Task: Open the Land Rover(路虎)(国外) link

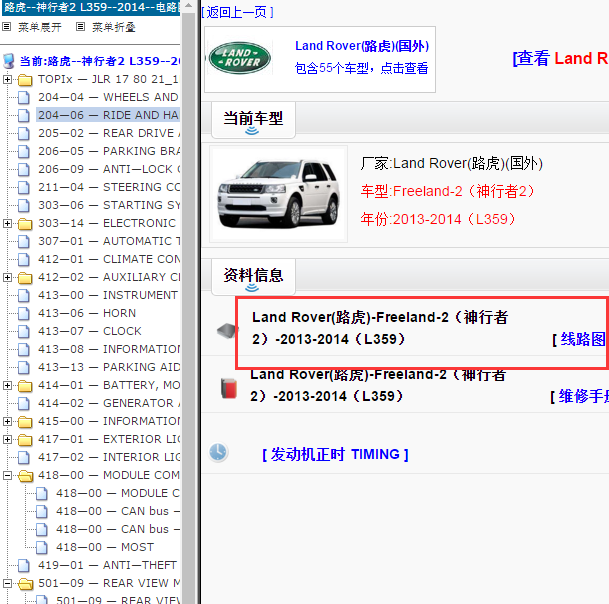Action: coord(362,46)
